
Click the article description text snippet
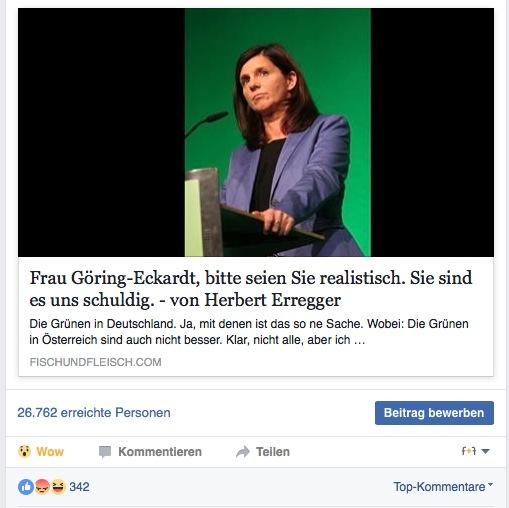[x=249, y=332]
